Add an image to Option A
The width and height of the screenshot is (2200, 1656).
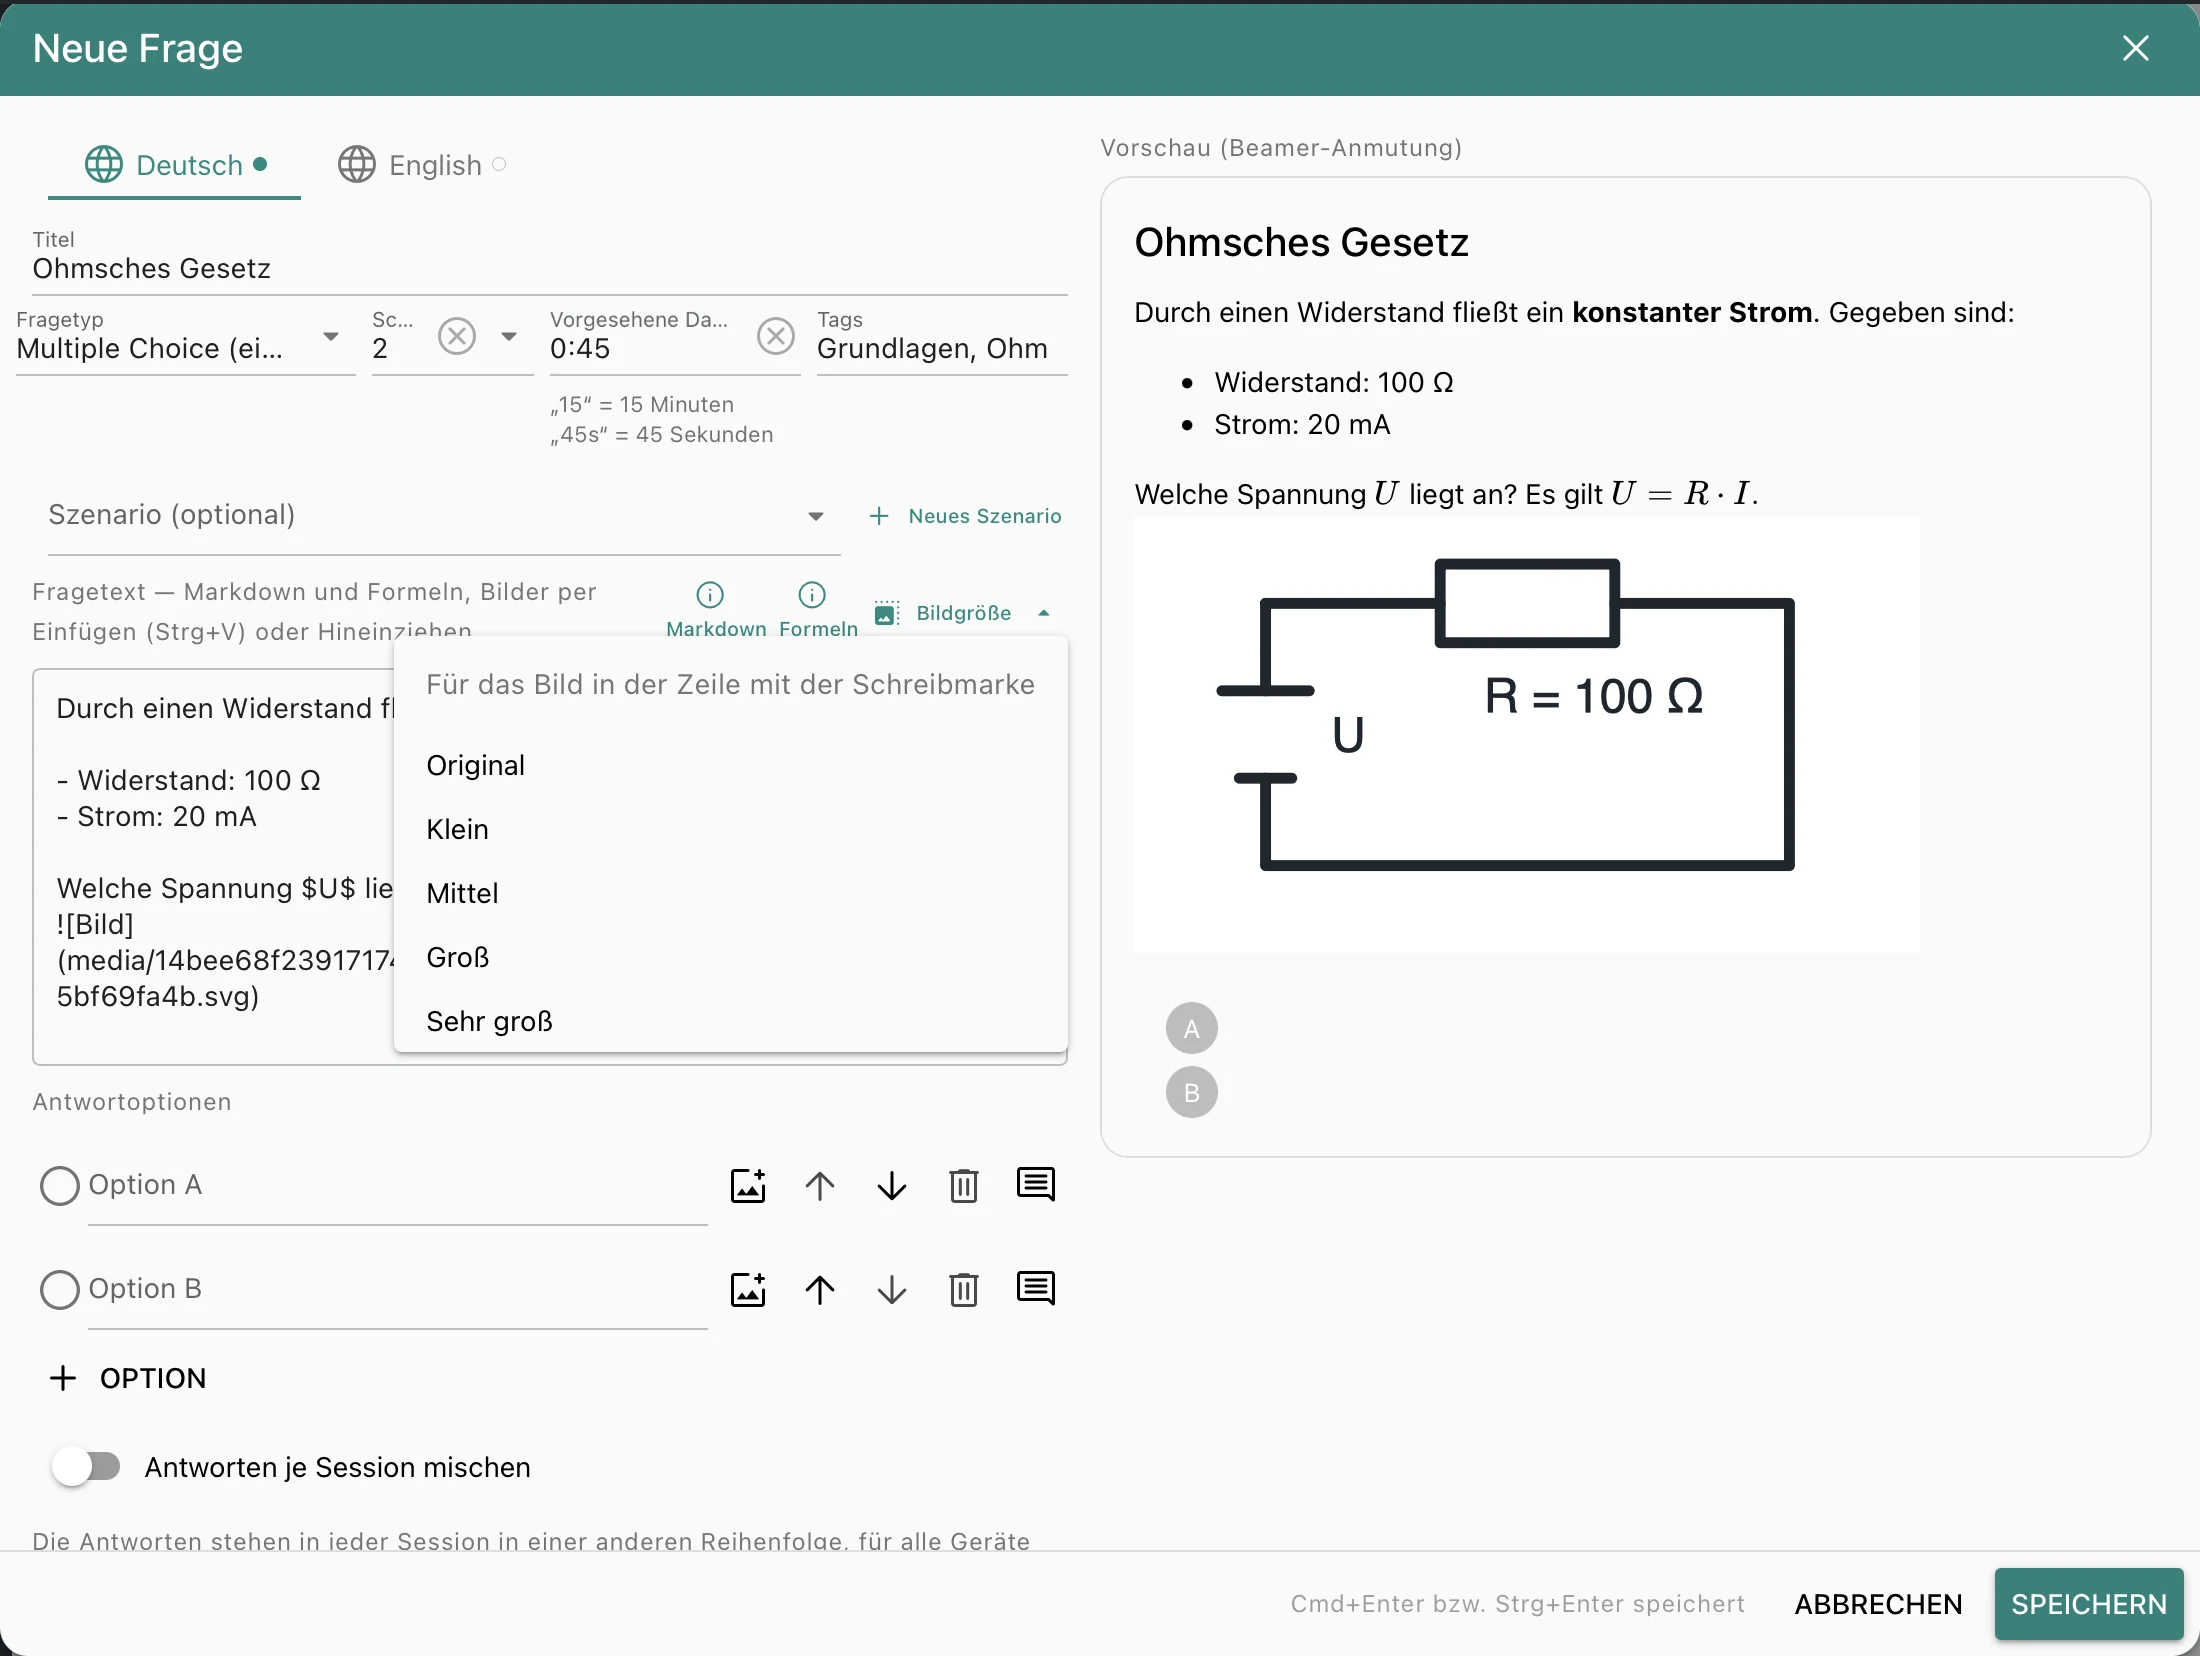coord(748,1185)
